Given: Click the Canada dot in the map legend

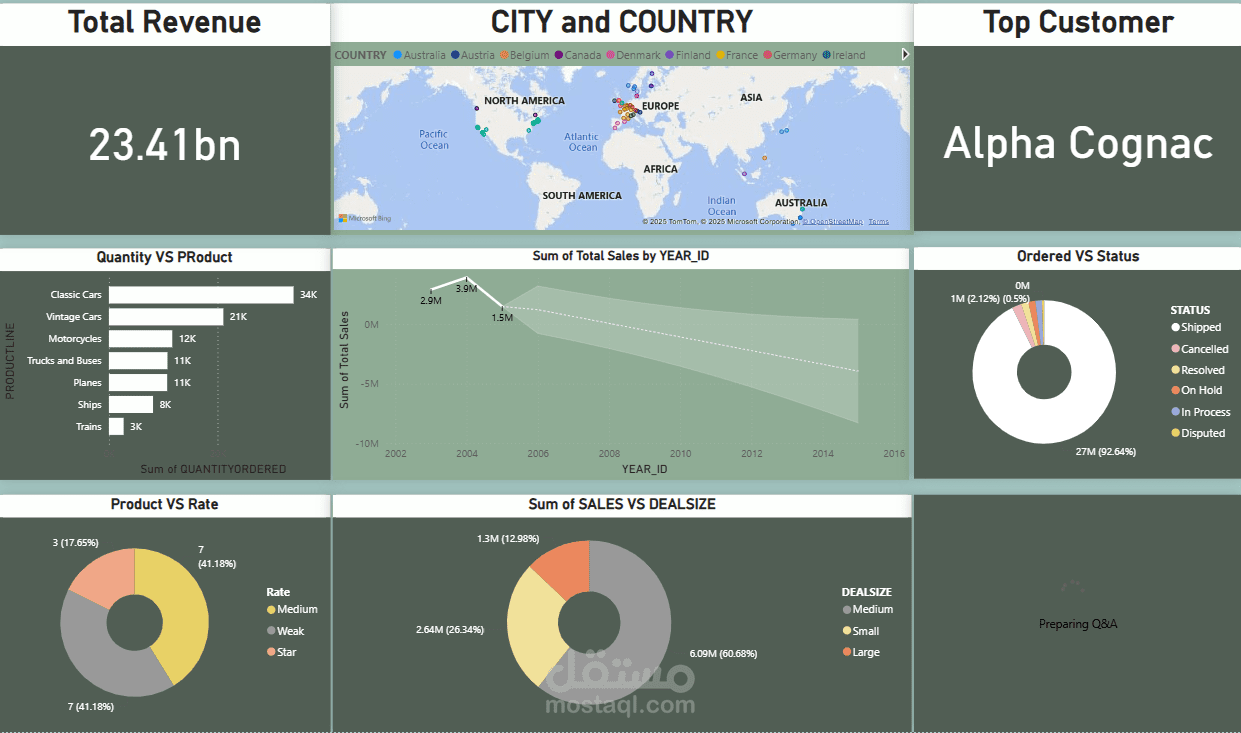Looking at the screenshot, I should (x=557, y=55).
